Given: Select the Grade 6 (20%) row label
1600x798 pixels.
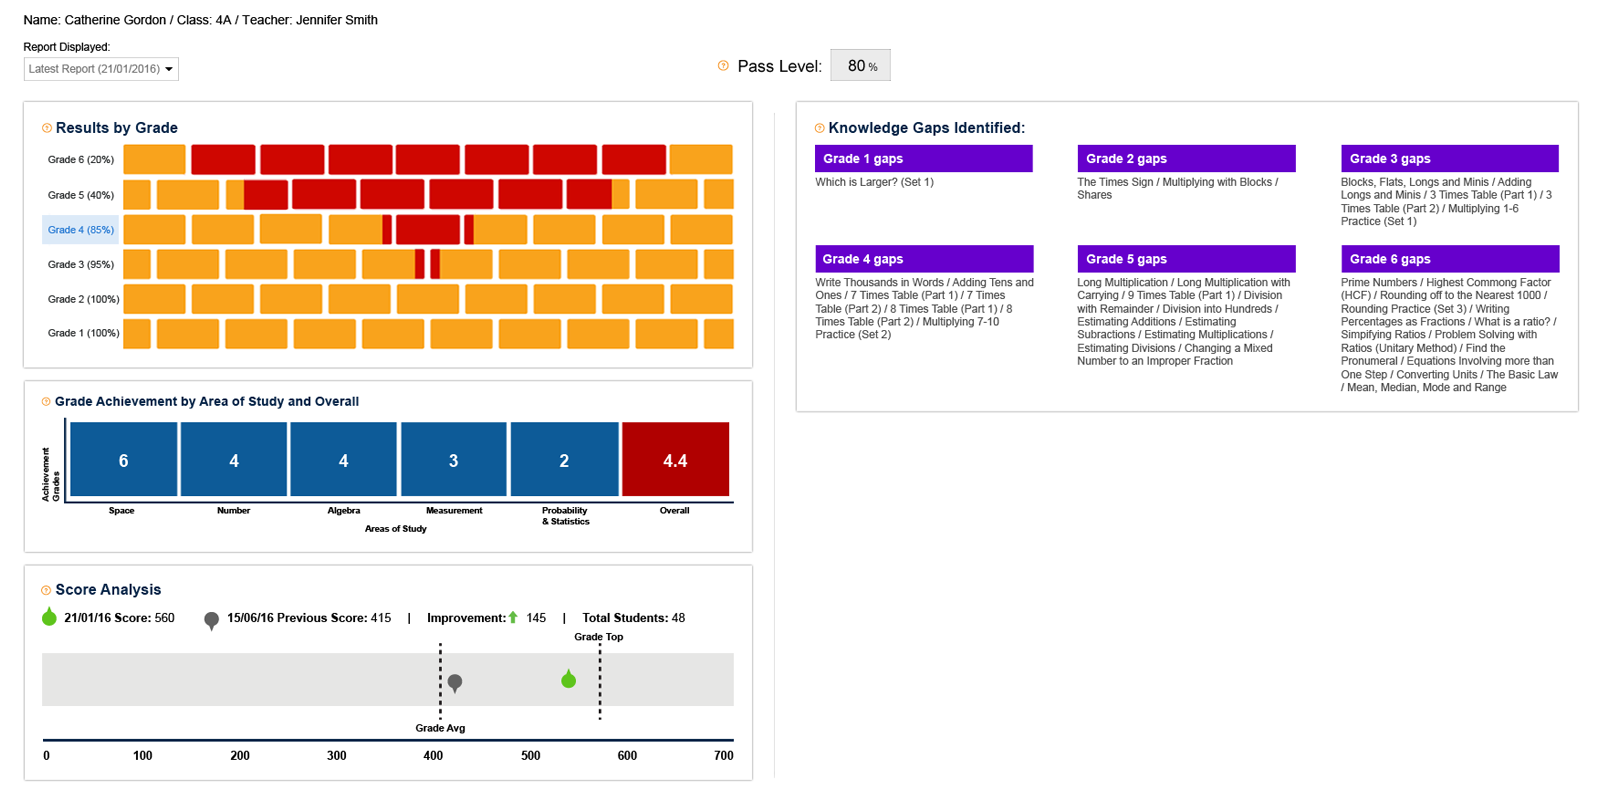Looking at the screenshot, I should (81, 160).
